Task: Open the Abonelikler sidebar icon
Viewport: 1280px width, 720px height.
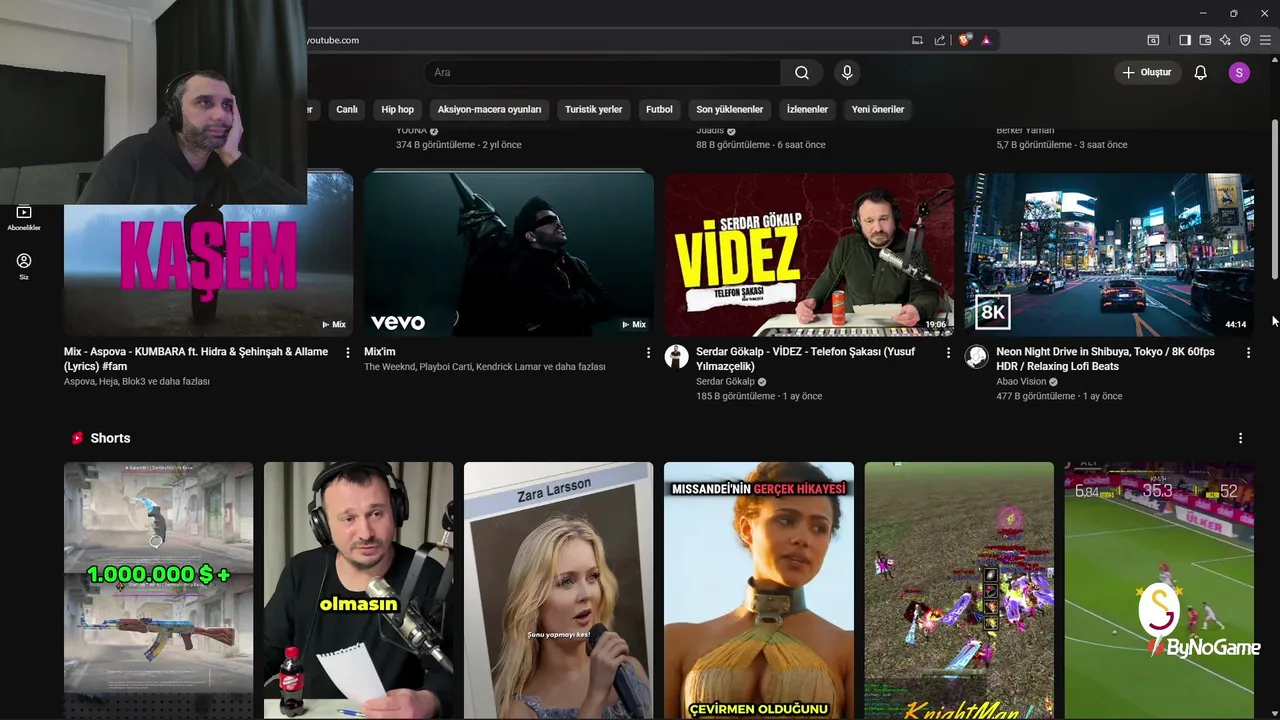Action: [24, 218]
